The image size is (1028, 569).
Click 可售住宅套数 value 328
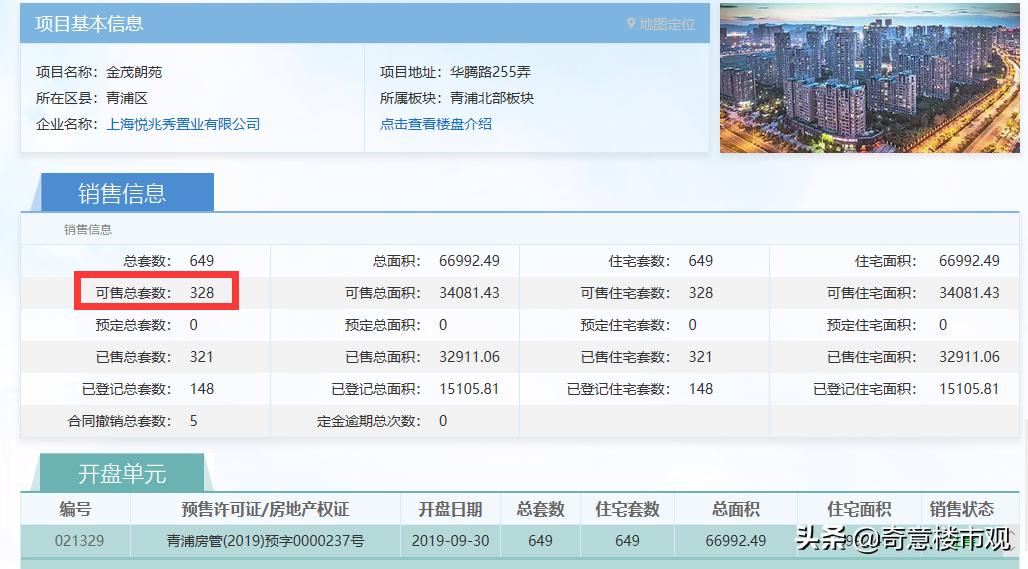(701, 293)
